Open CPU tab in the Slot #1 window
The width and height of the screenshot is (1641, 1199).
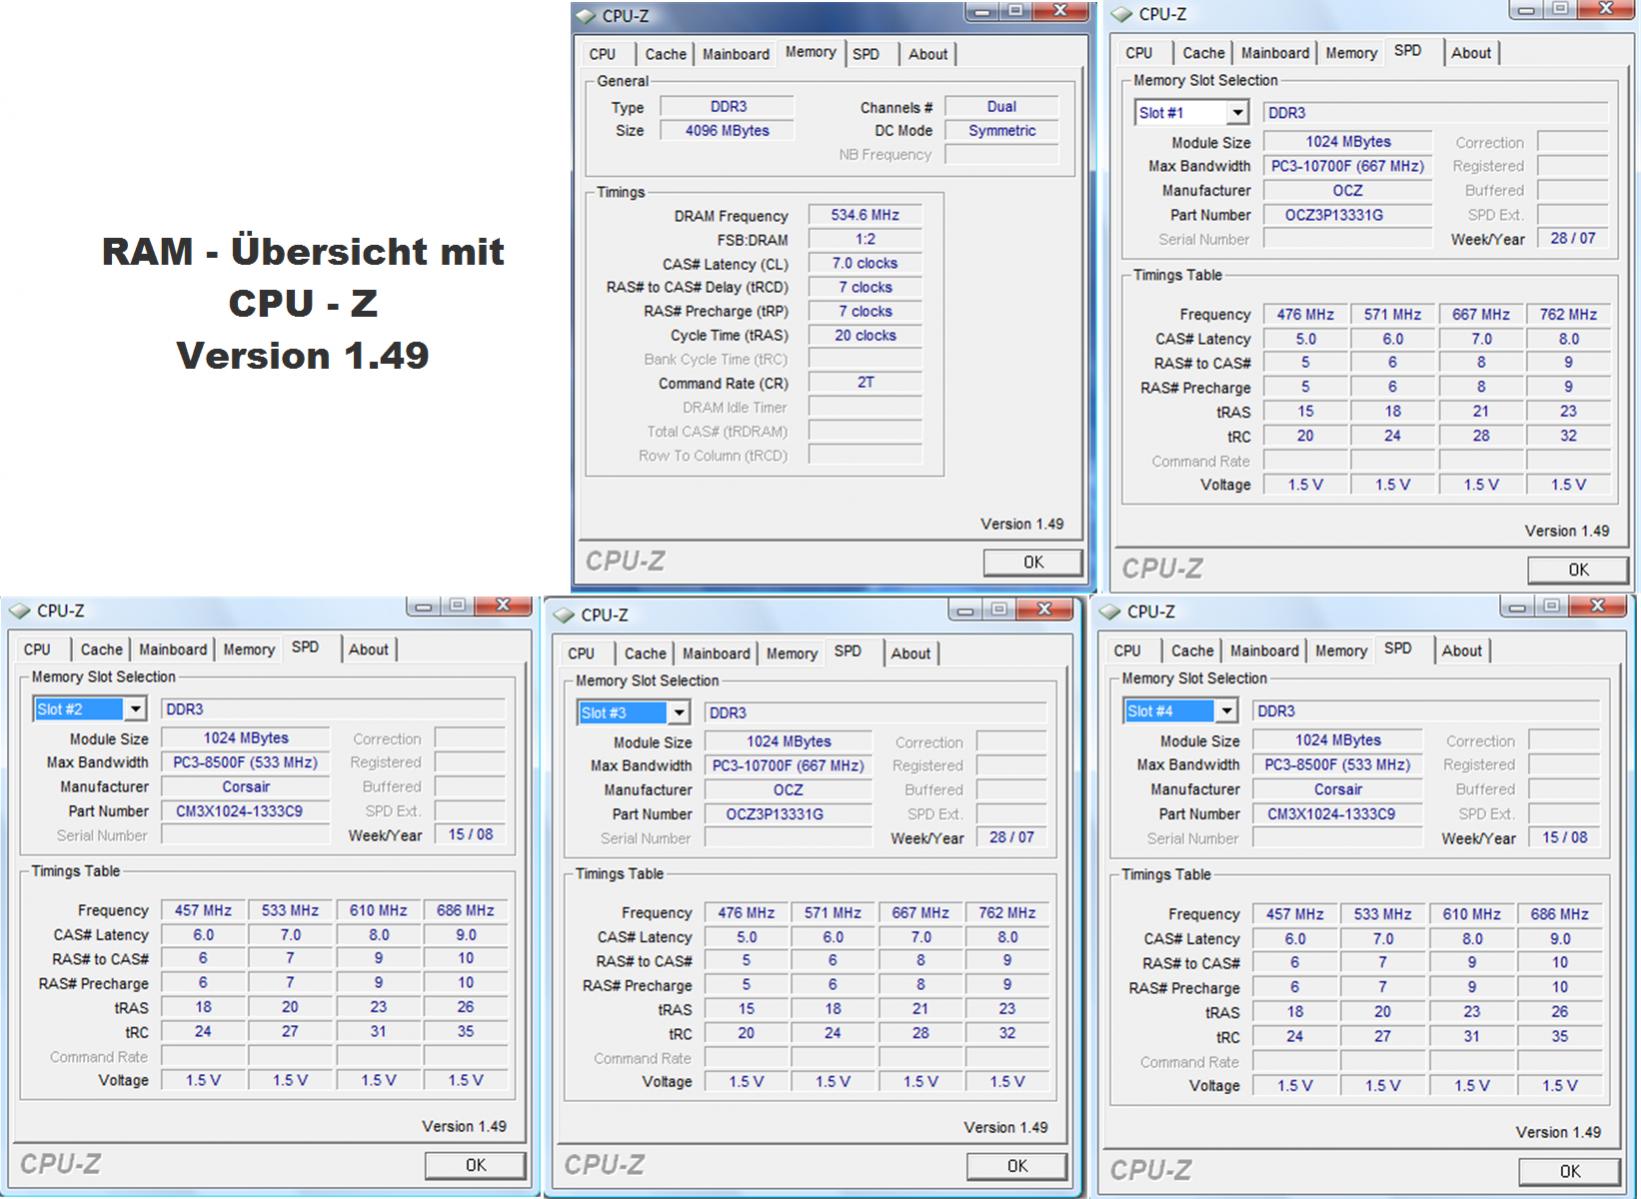click(x=1139, y=53)
